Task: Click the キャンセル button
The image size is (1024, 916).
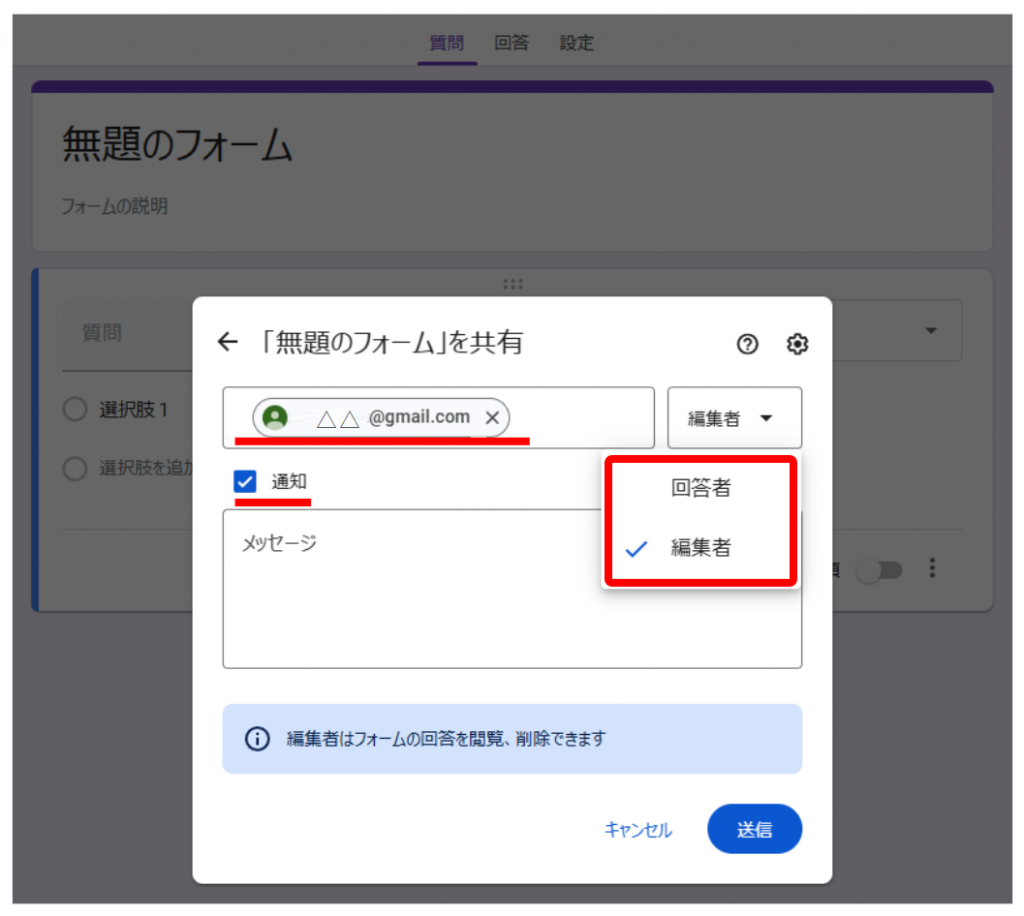Action: (638, 830)
